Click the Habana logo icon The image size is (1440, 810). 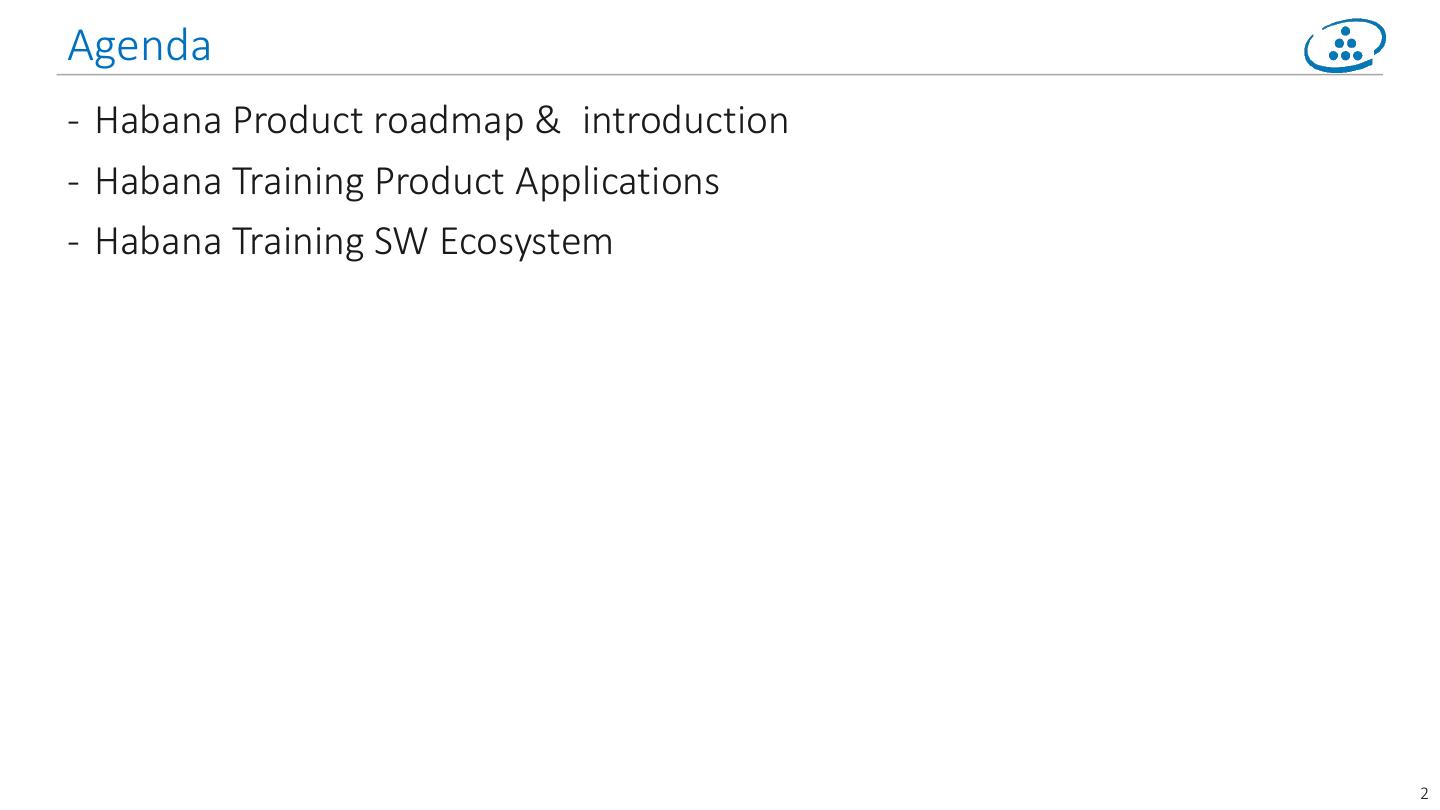coord(1345,46)
